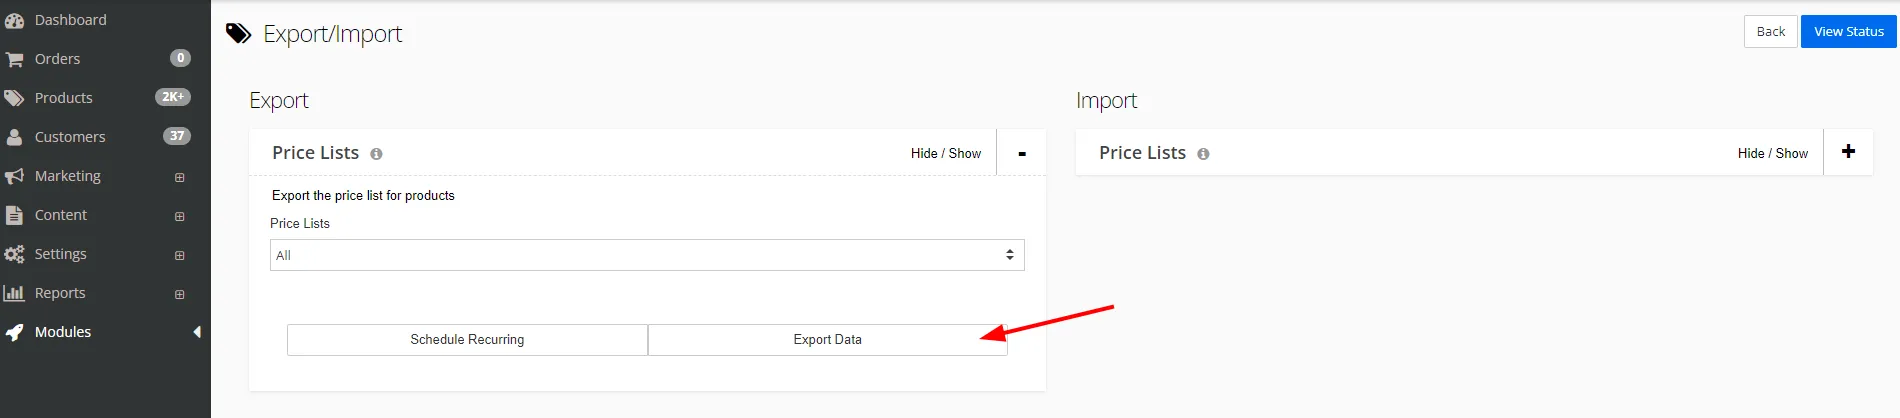Expand Import Price Lists with plus button

coord(1848,152)
